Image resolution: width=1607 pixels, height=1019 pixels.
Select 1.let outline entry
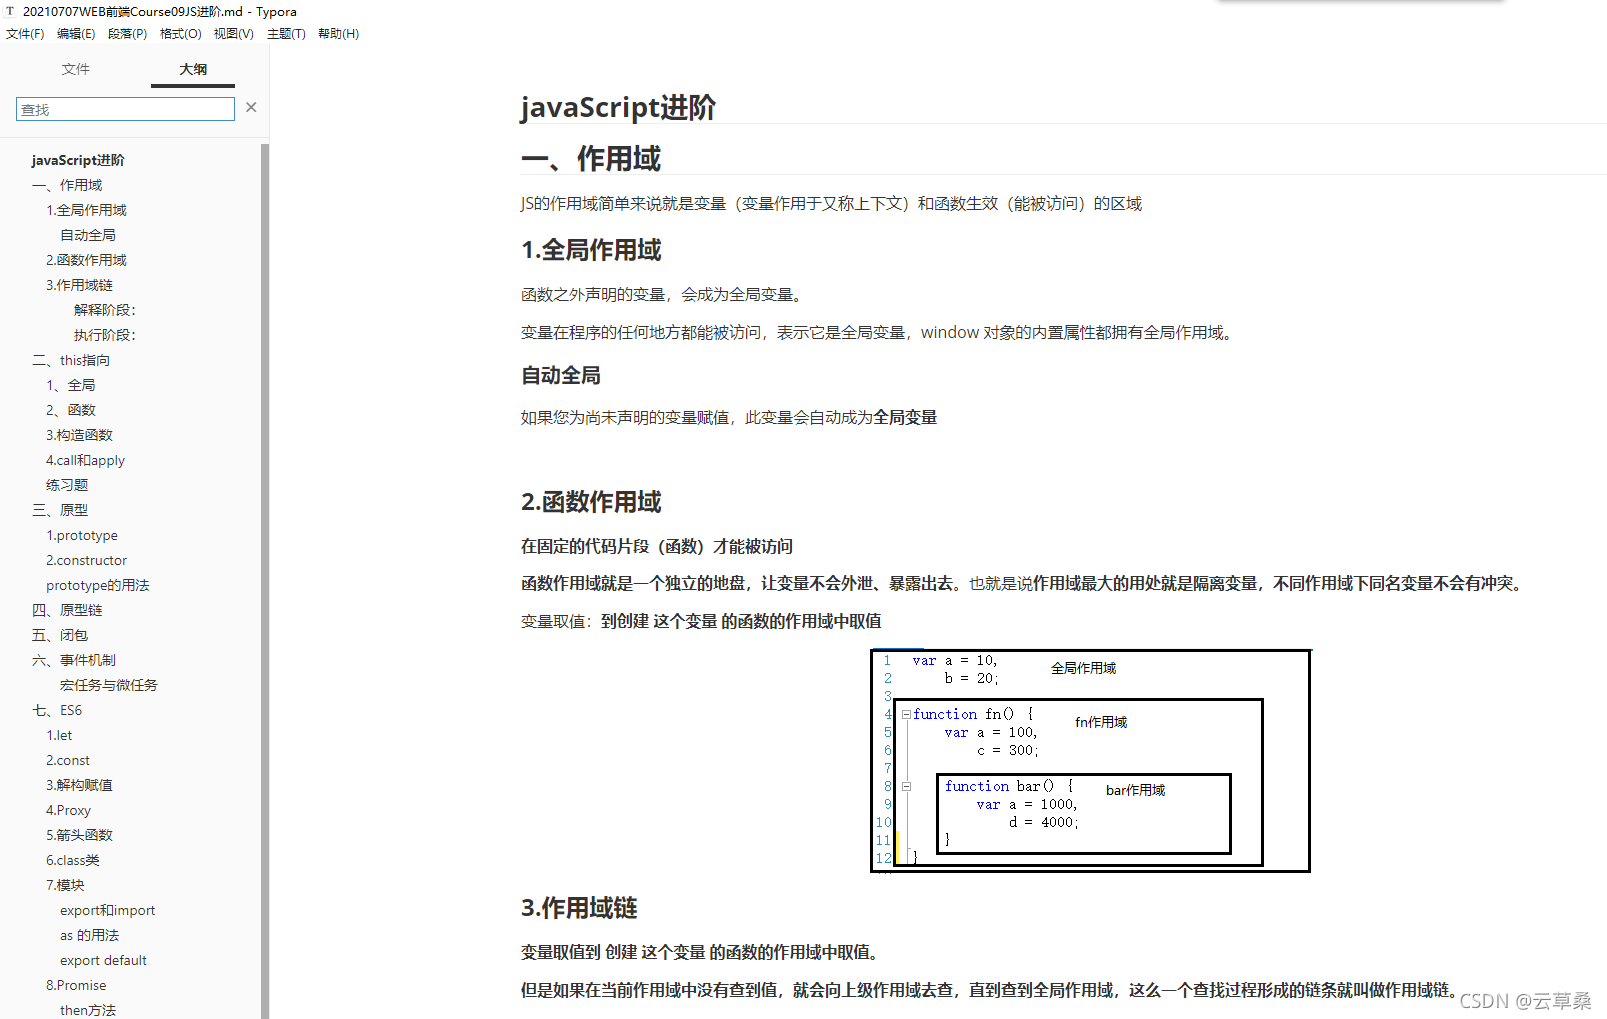tap(59, 735)
